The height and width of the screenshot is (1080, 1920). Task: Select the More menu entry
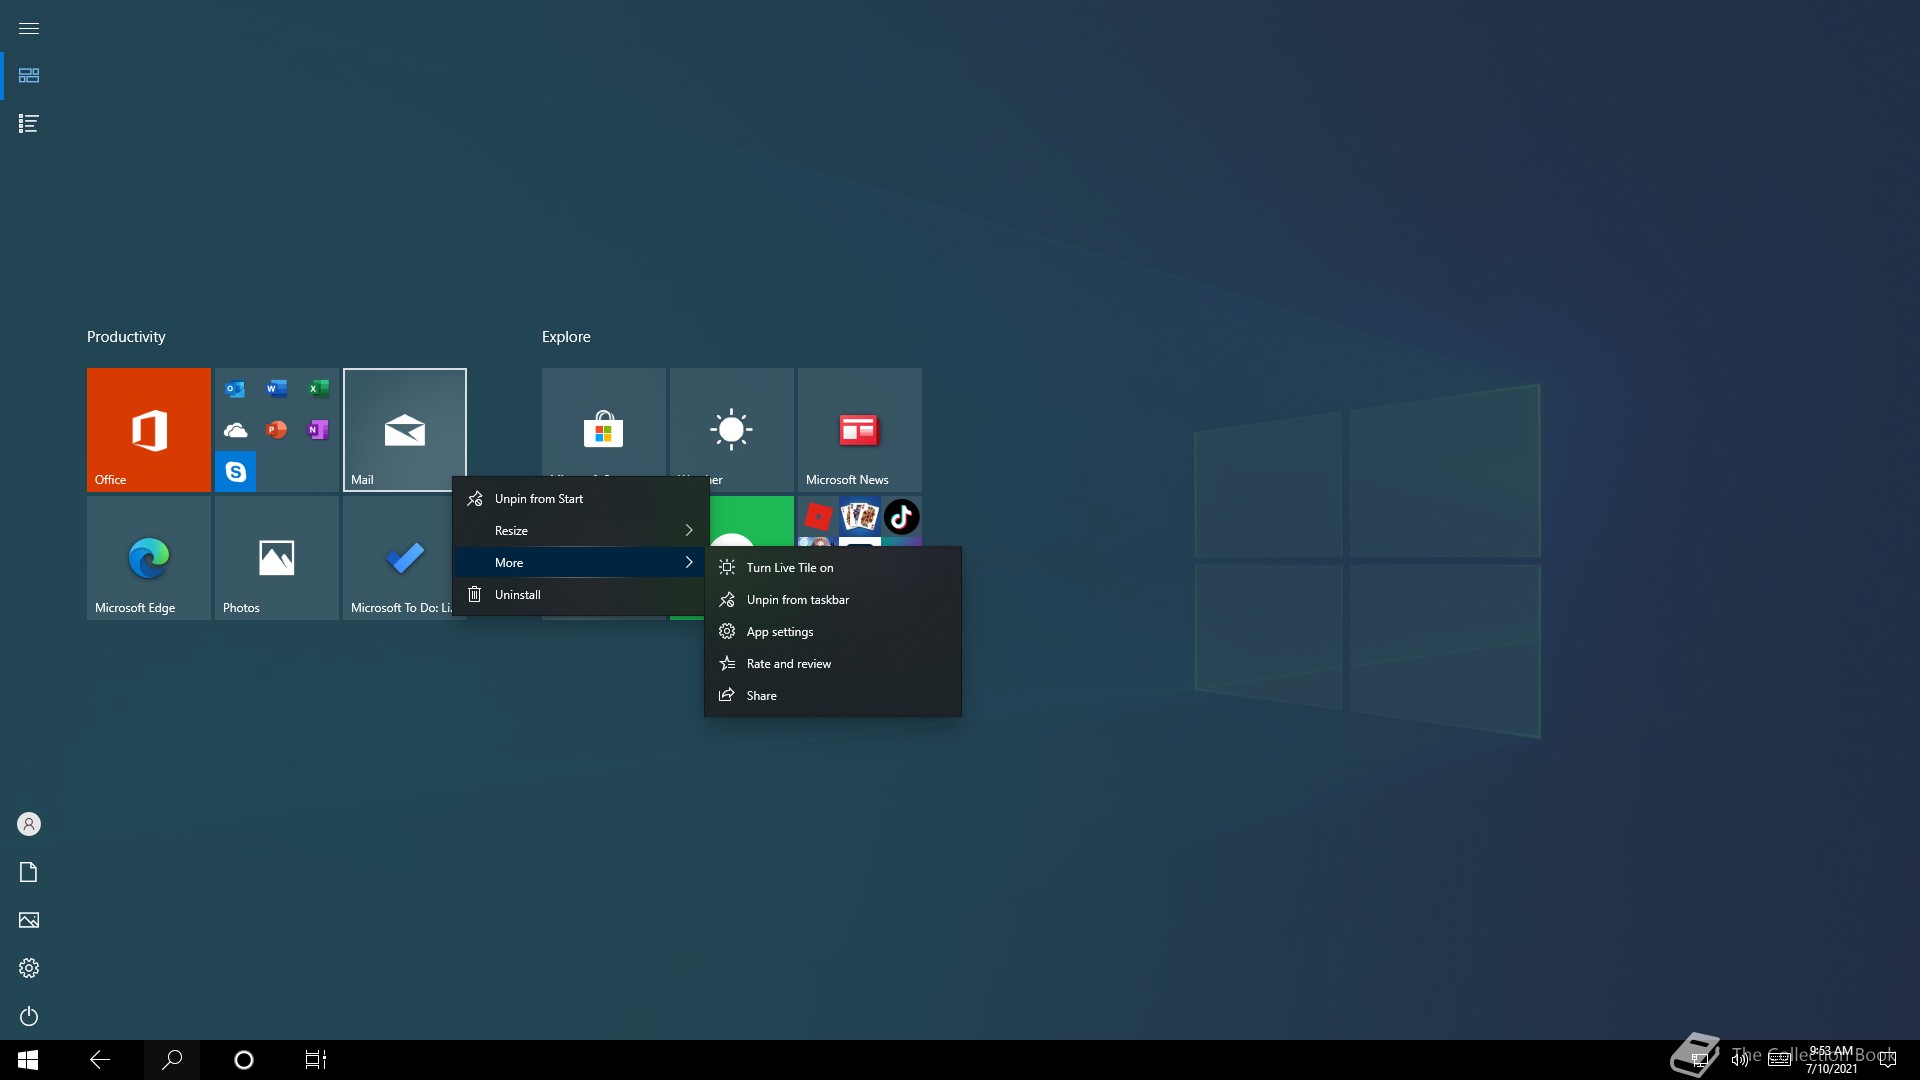(x=581, y=563)
